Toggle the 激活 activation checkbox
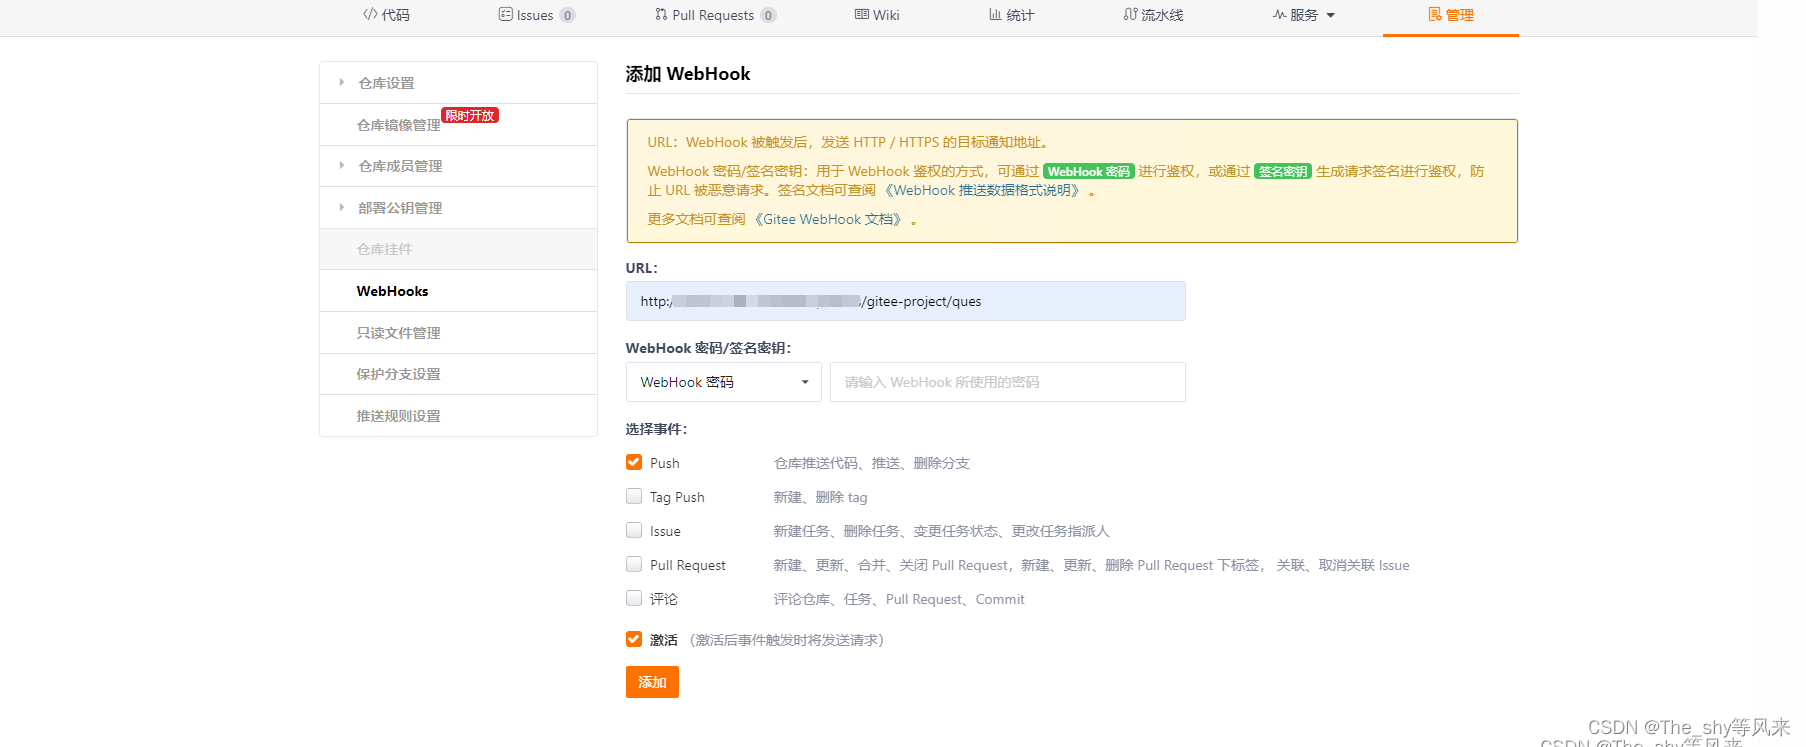This screenshot has width=1806, height=747. pos(634,639)
